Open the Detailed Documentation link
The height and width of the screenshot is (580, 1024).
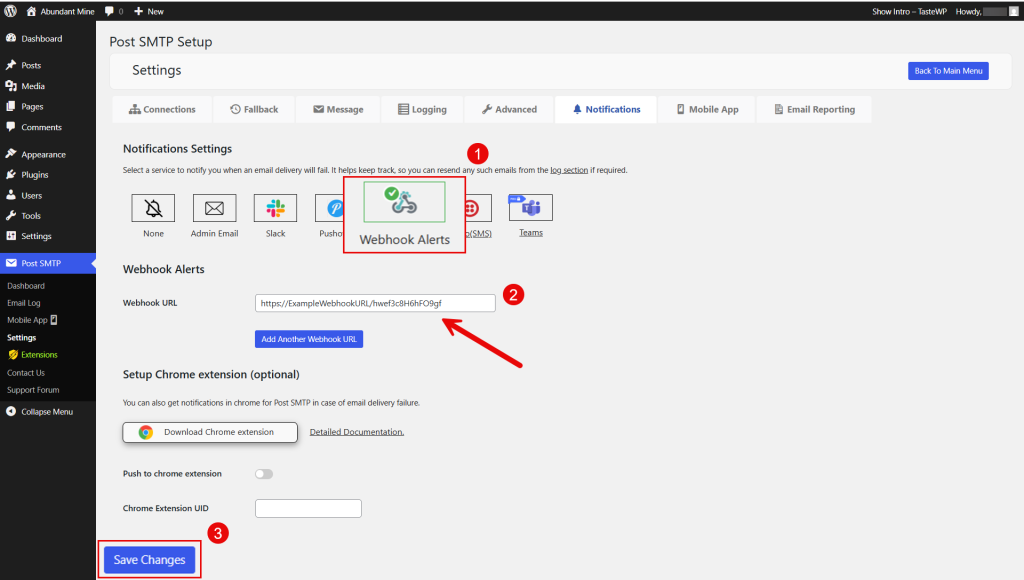356,432
